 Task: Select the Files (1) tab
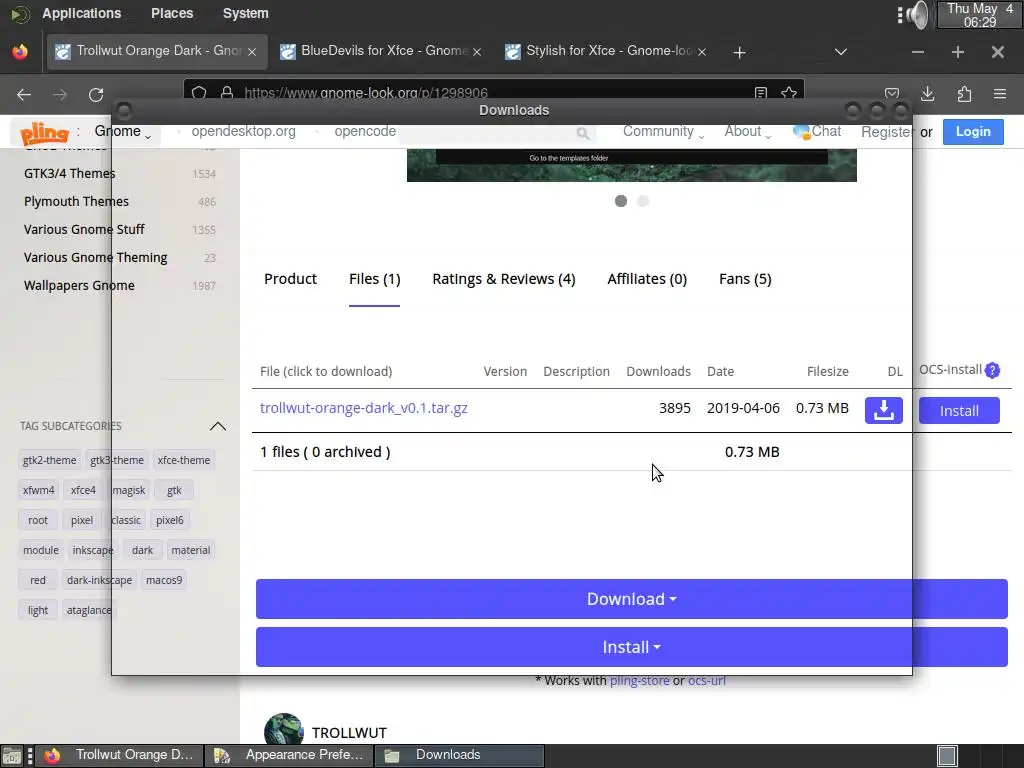(x=374, y=280)
